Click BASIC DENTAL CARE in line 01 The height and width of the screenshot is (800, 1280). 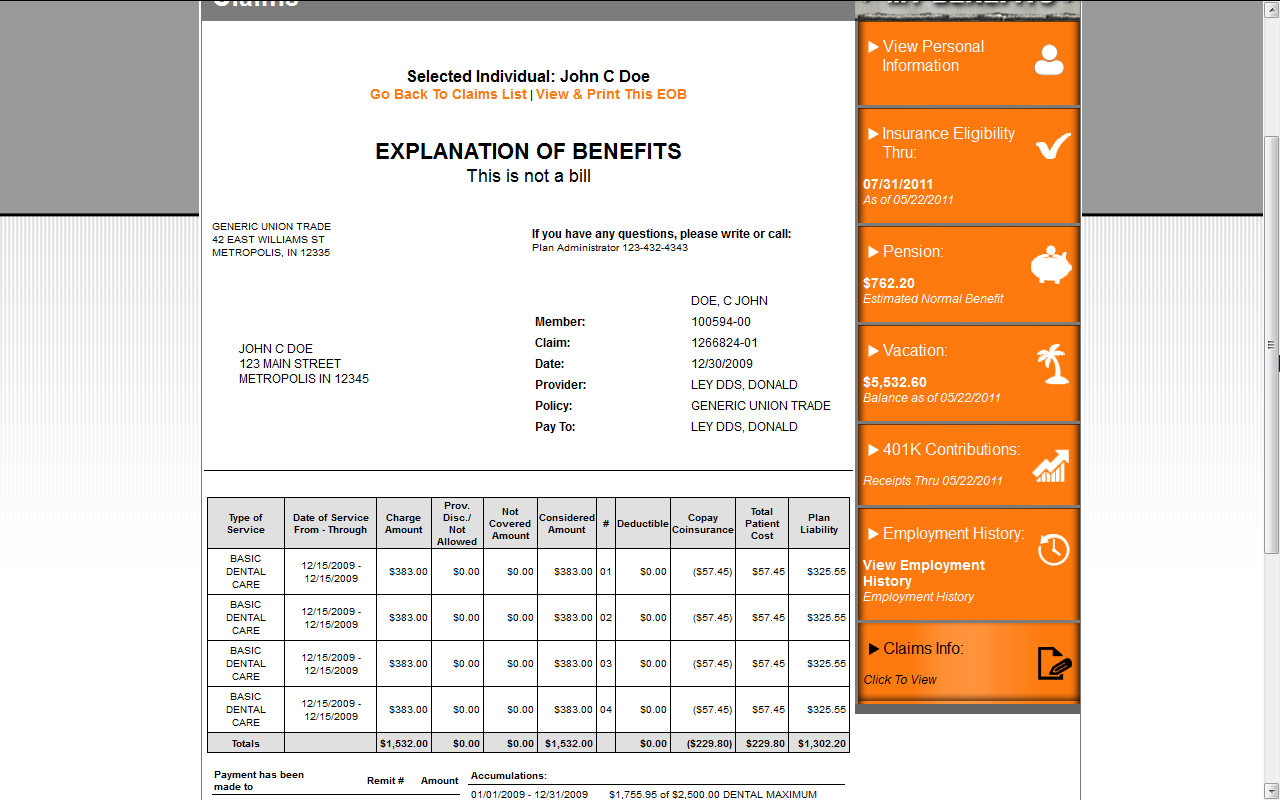click(246, 572)
